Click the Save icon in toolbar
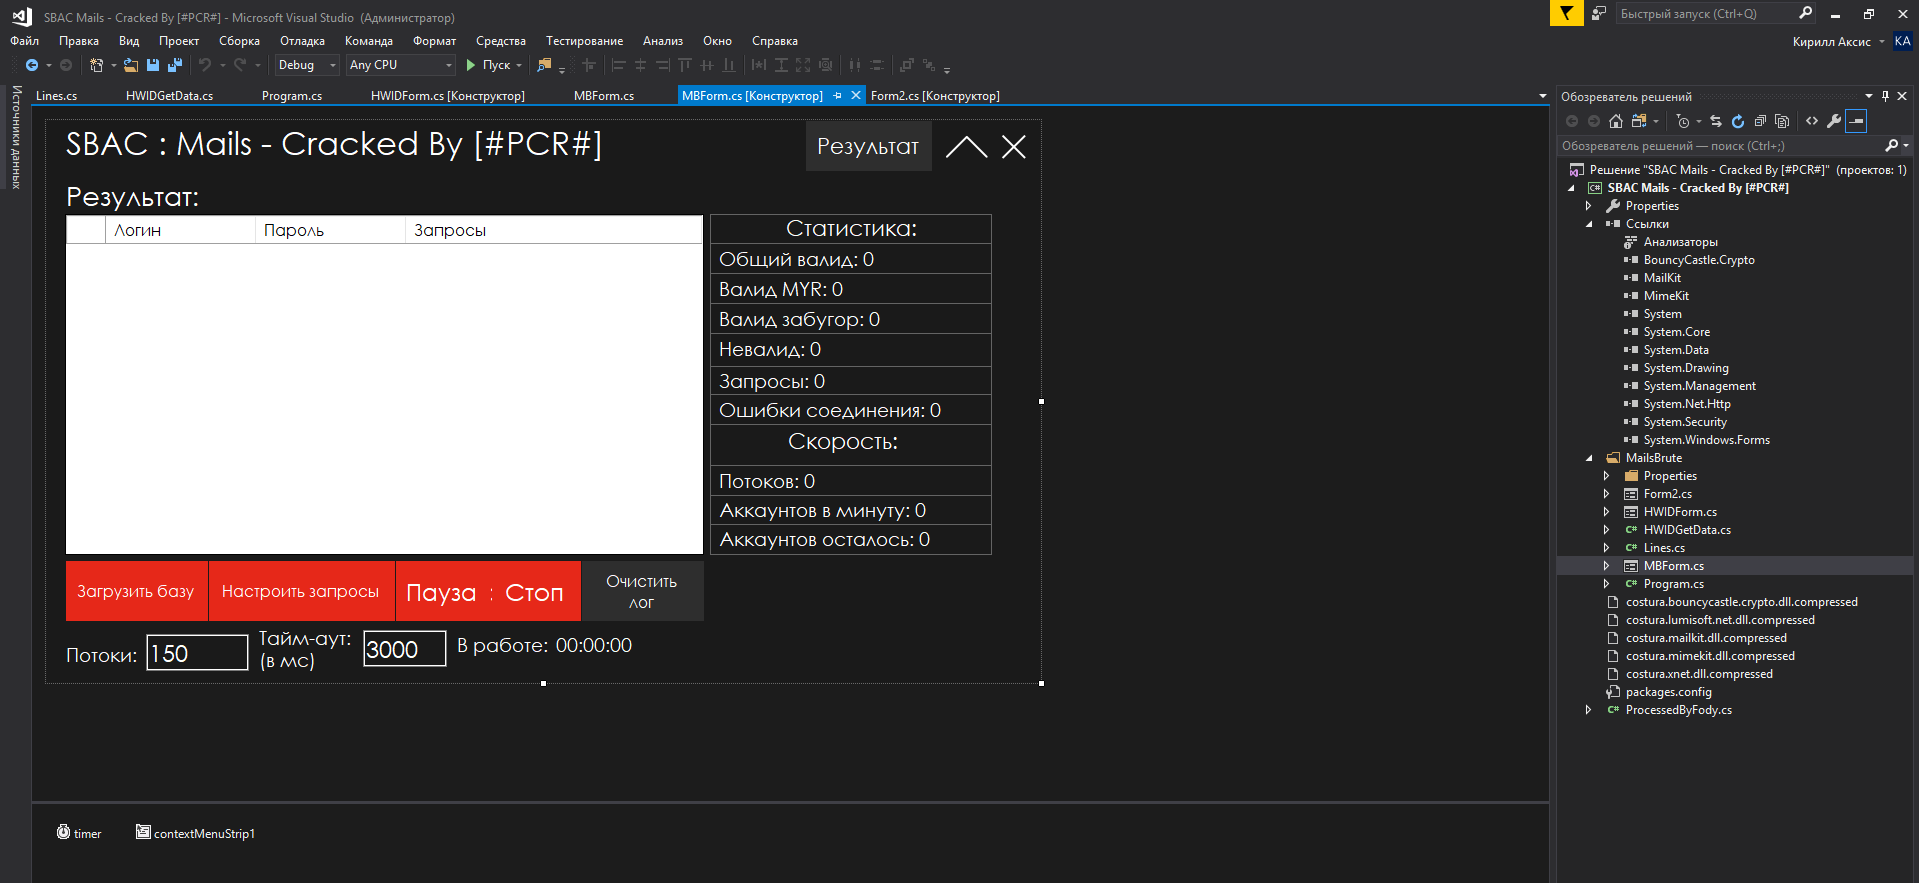Image resolution: width=1919 pixels, height=883 pixels. pyautogui.click(x=153, y=65)
